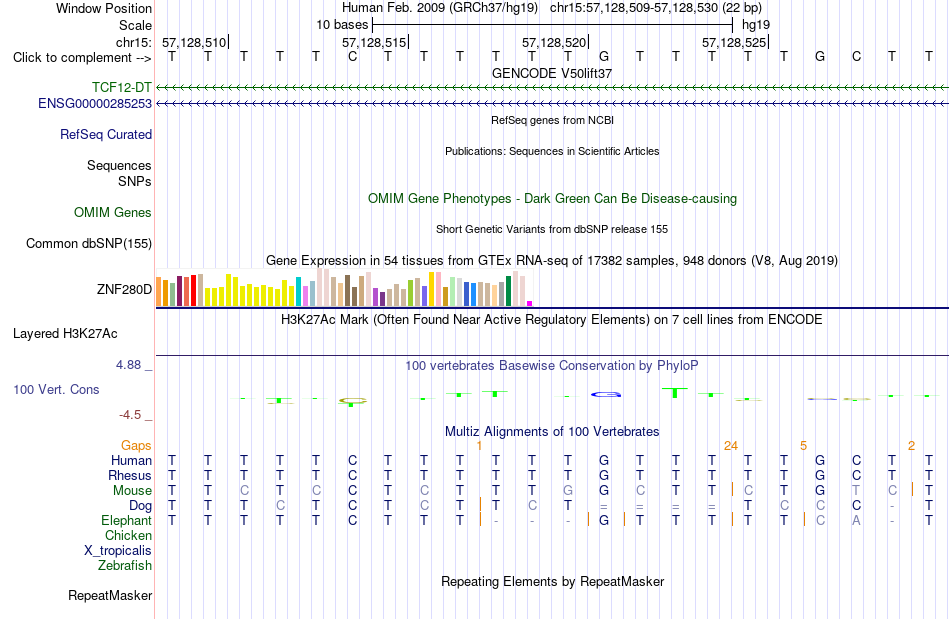Screen dimensions: 950x619
Task: Click the '10 bases' scale bar label
Action: (x=342, y=25)
